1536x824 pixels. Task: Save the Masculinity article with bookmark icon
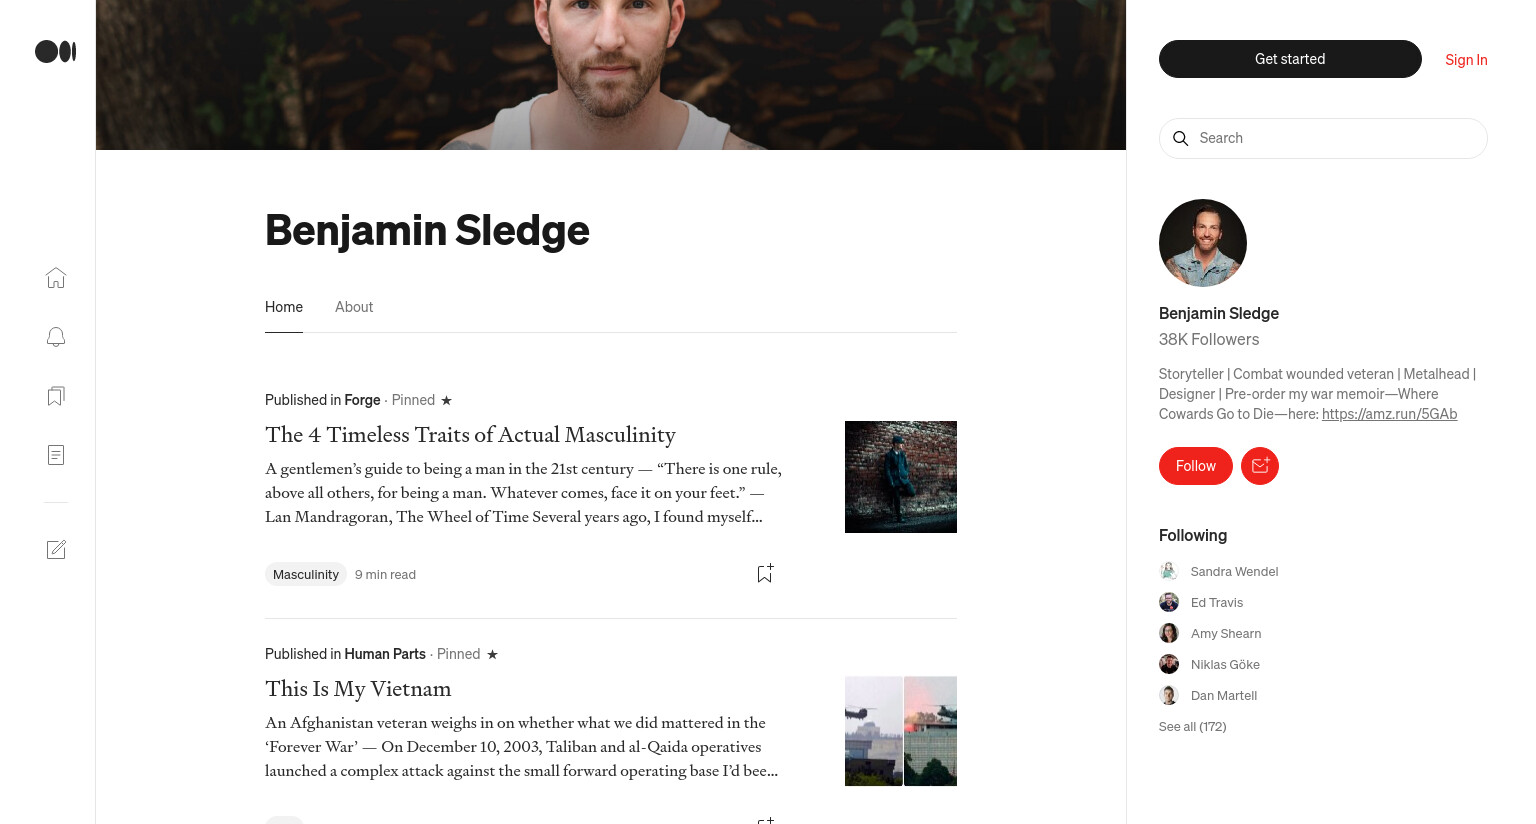coord(765,573)
